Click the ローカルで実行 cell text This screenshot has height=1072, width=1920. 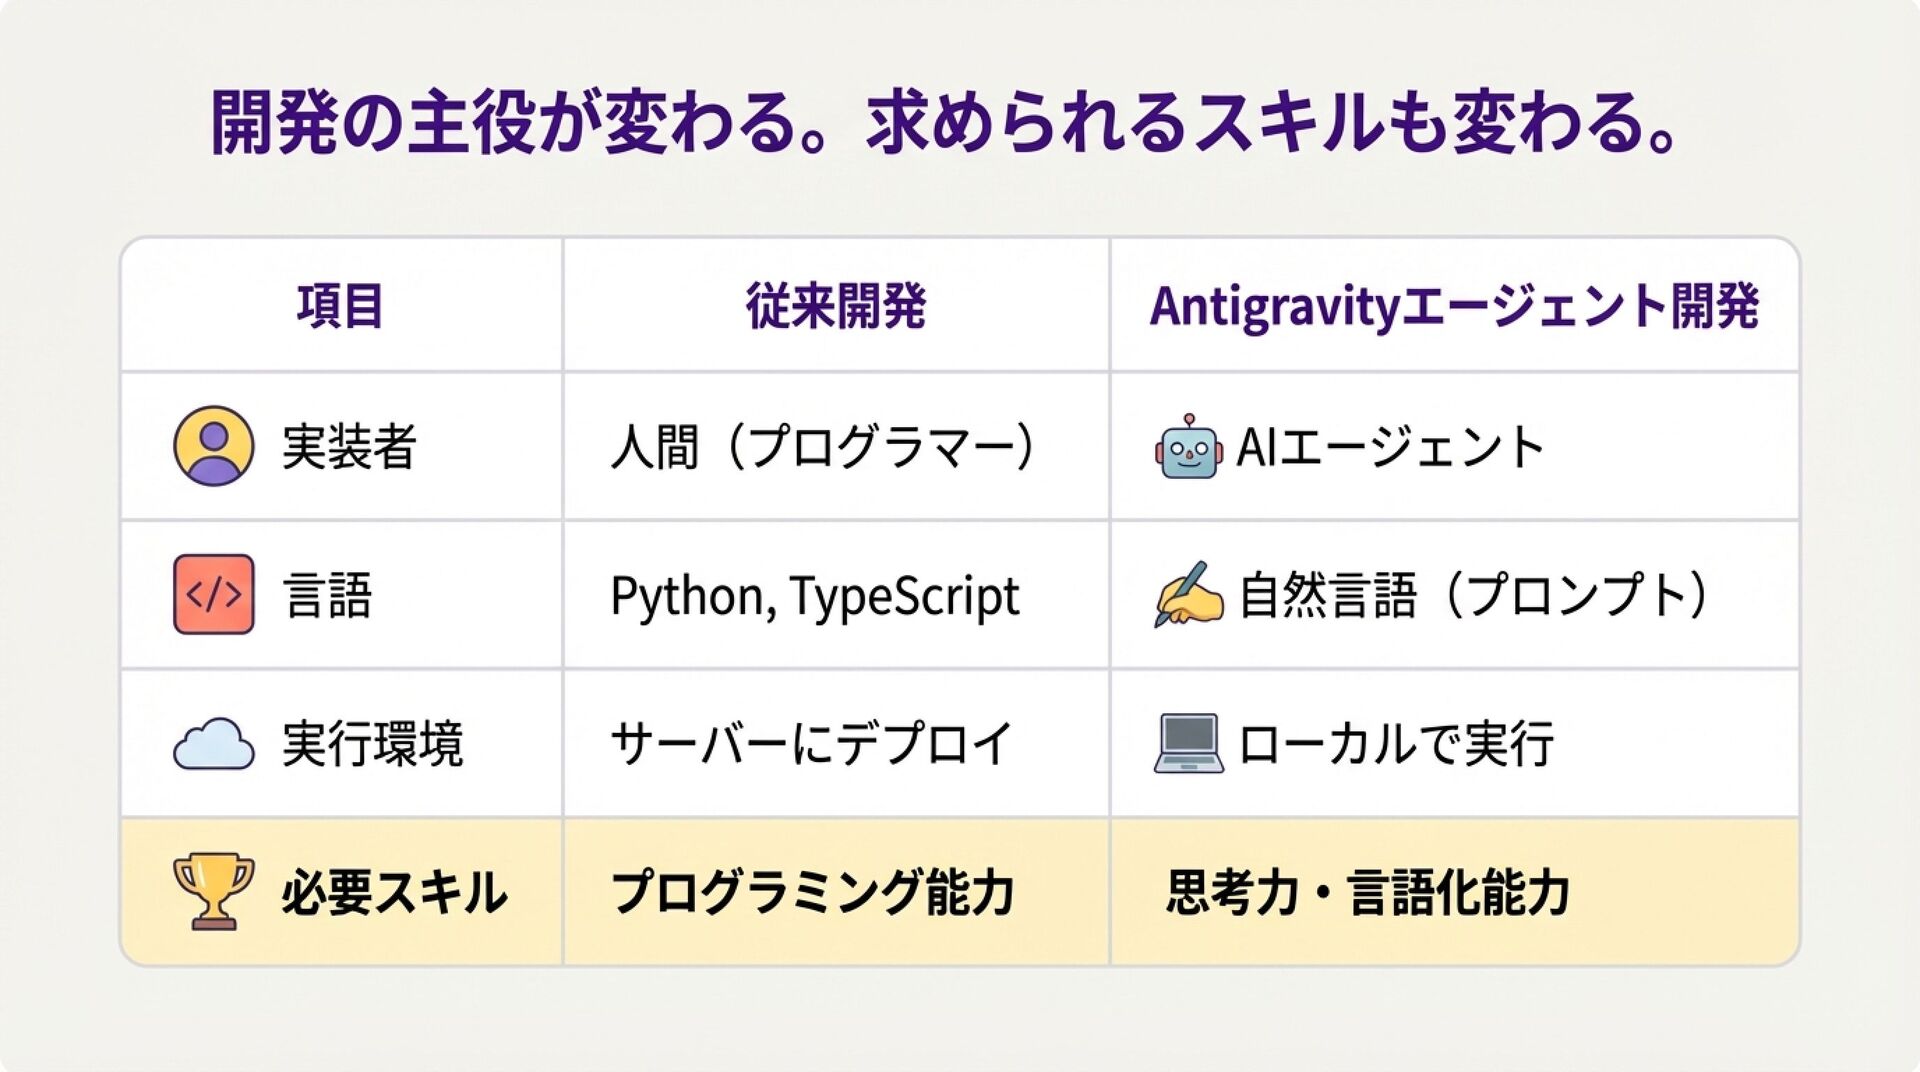click(1396, 744)
